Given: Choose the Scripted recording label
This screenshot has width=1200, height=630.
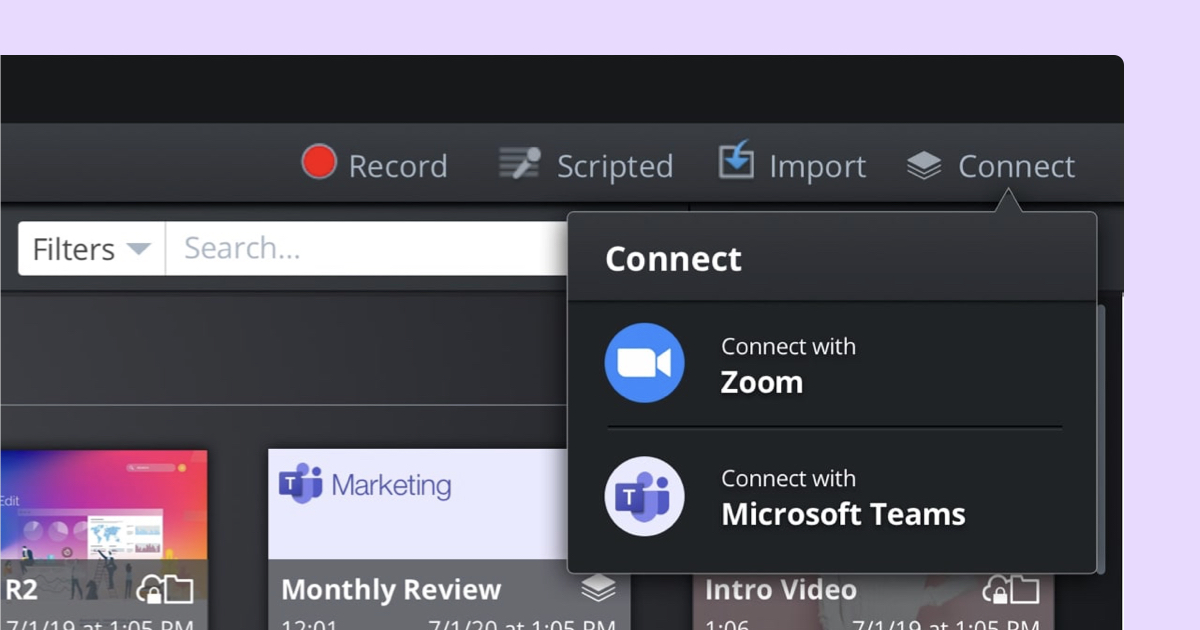Looking at the screenshot, I should [614, 166].
